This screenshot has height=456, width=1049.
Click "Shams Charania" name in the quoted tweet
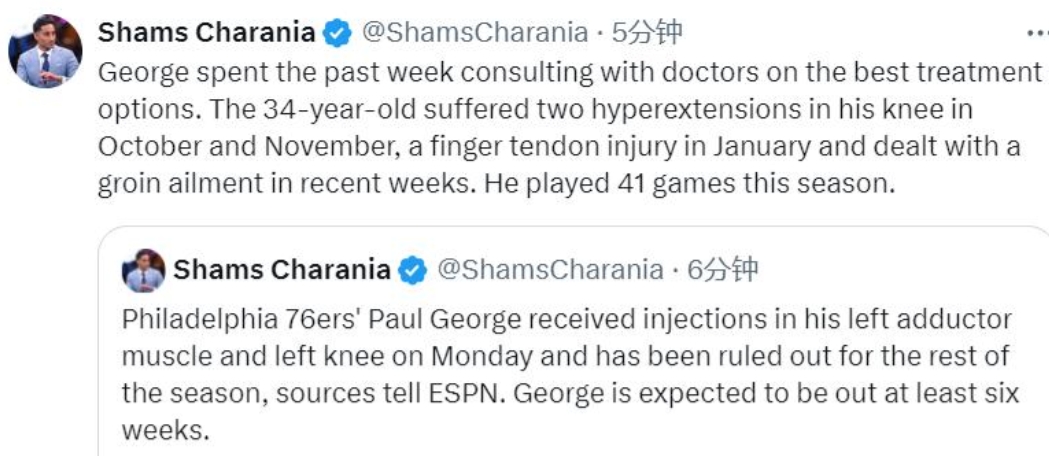pyautogui.click(x=282, y=270)
